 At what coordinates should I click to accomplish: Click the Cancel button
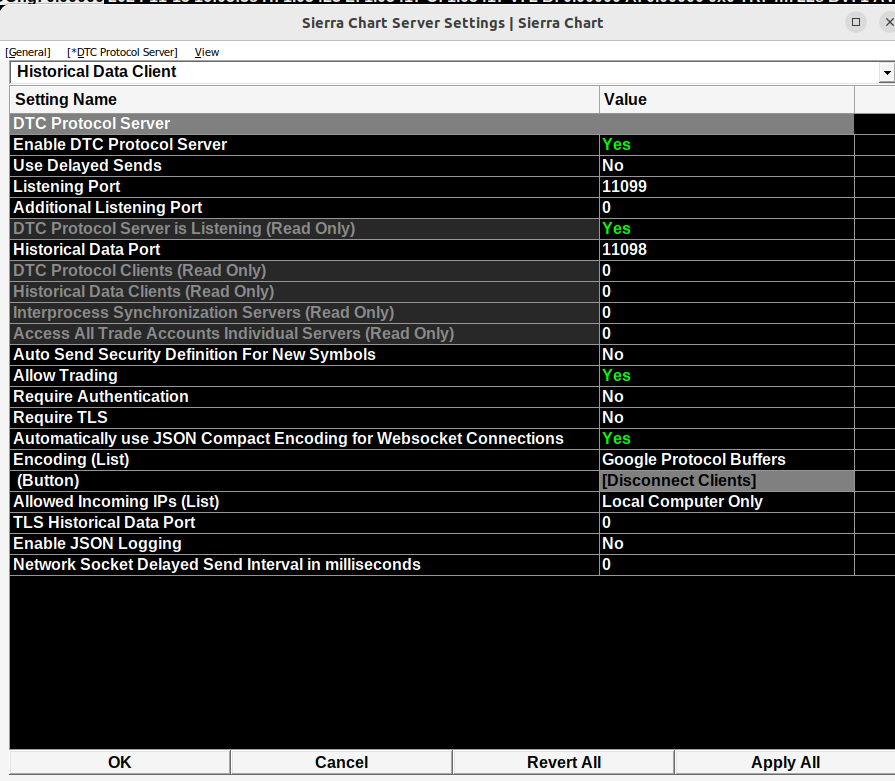[341, 762]
